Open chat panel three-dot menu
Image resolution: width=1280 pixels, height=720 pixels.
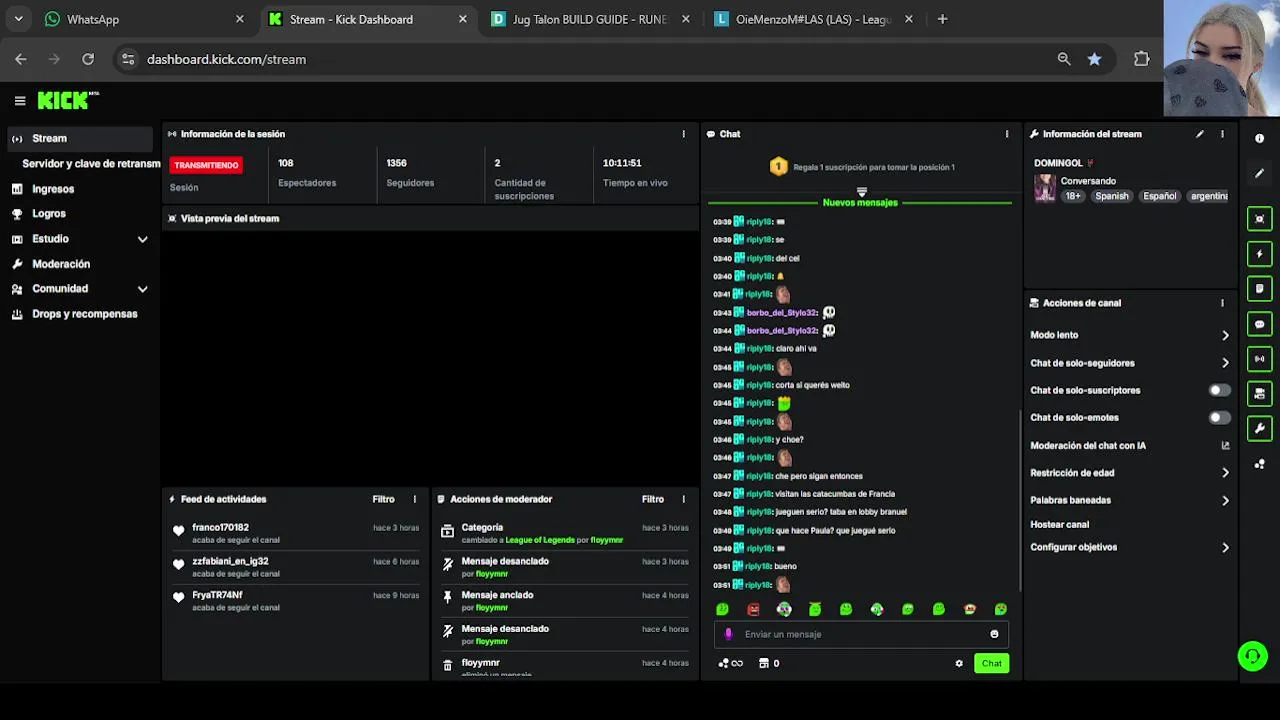(x=1007, y=134)
